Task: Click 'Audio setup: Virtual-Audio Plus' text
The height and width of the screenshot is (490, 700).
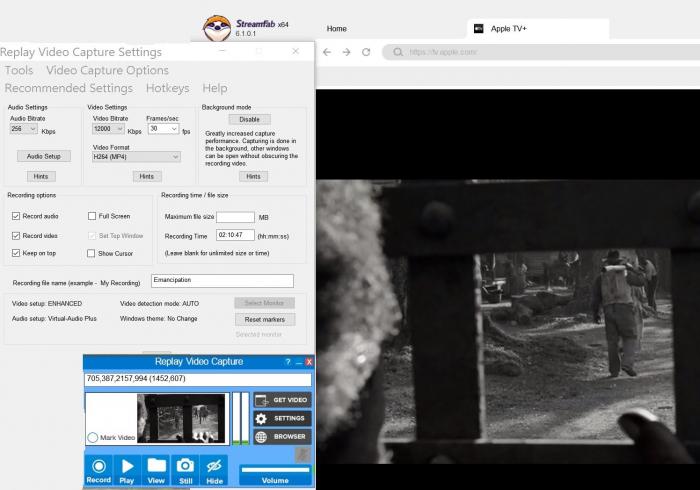Action: (x=54, y=319)
